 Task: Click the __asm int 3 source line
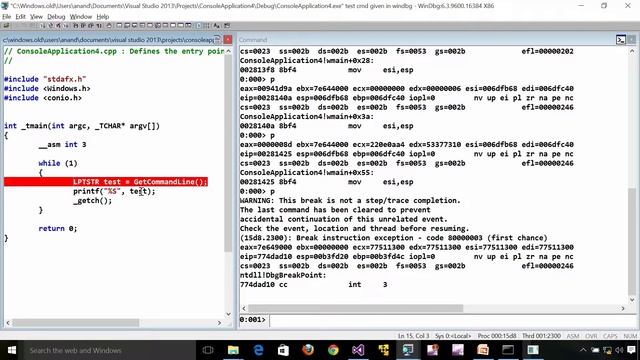(62, 144)
